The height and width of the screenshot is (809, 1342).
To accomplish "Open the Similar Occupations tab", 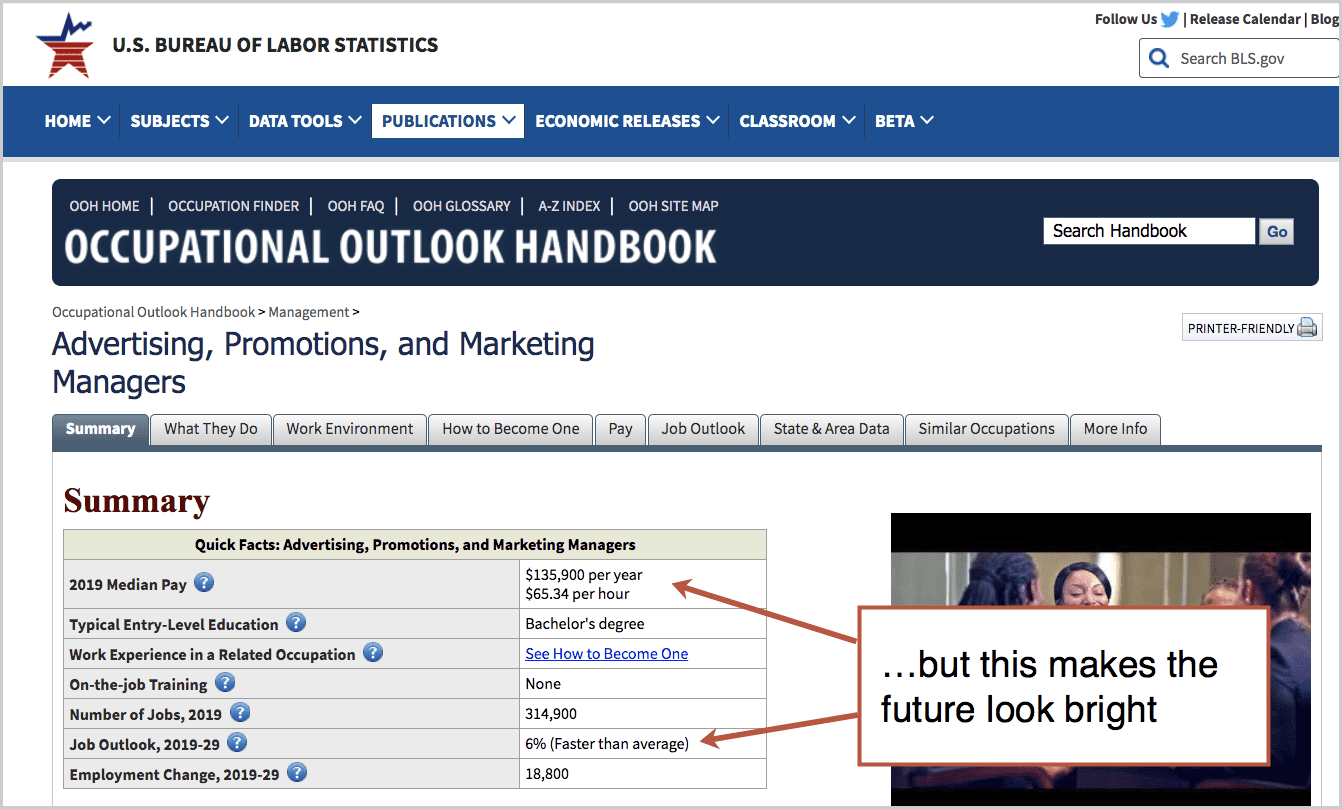I will coord(987,429).
